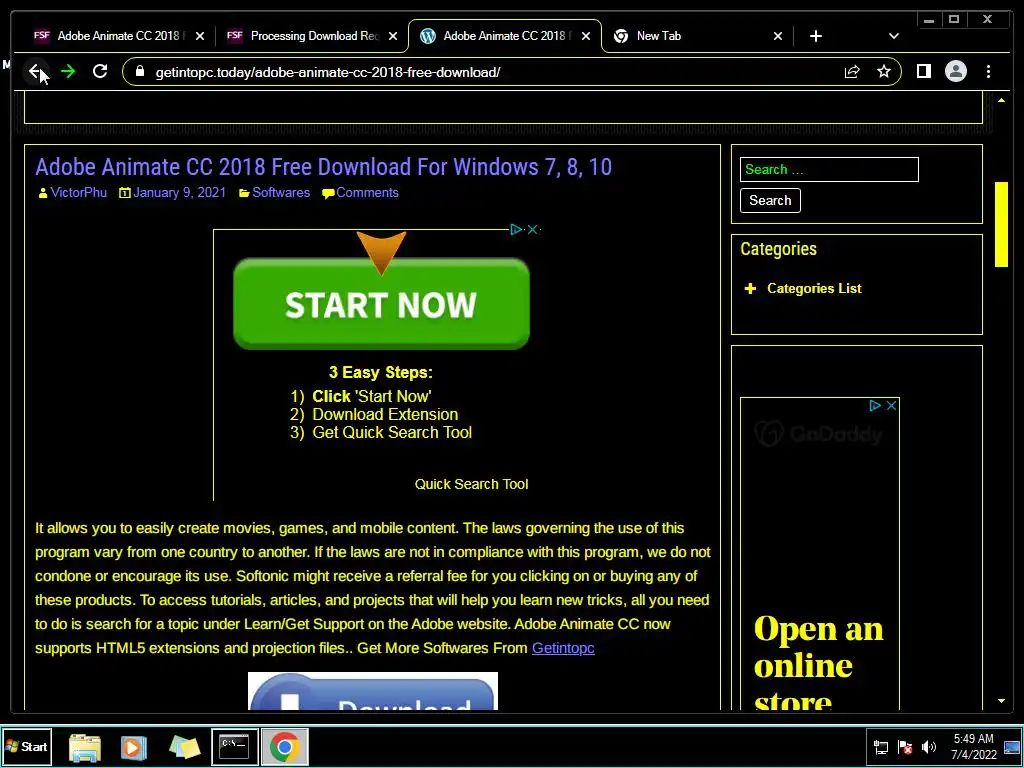Switch to Processing Download Request tab
1024x768 pixels.
point(311,36)
